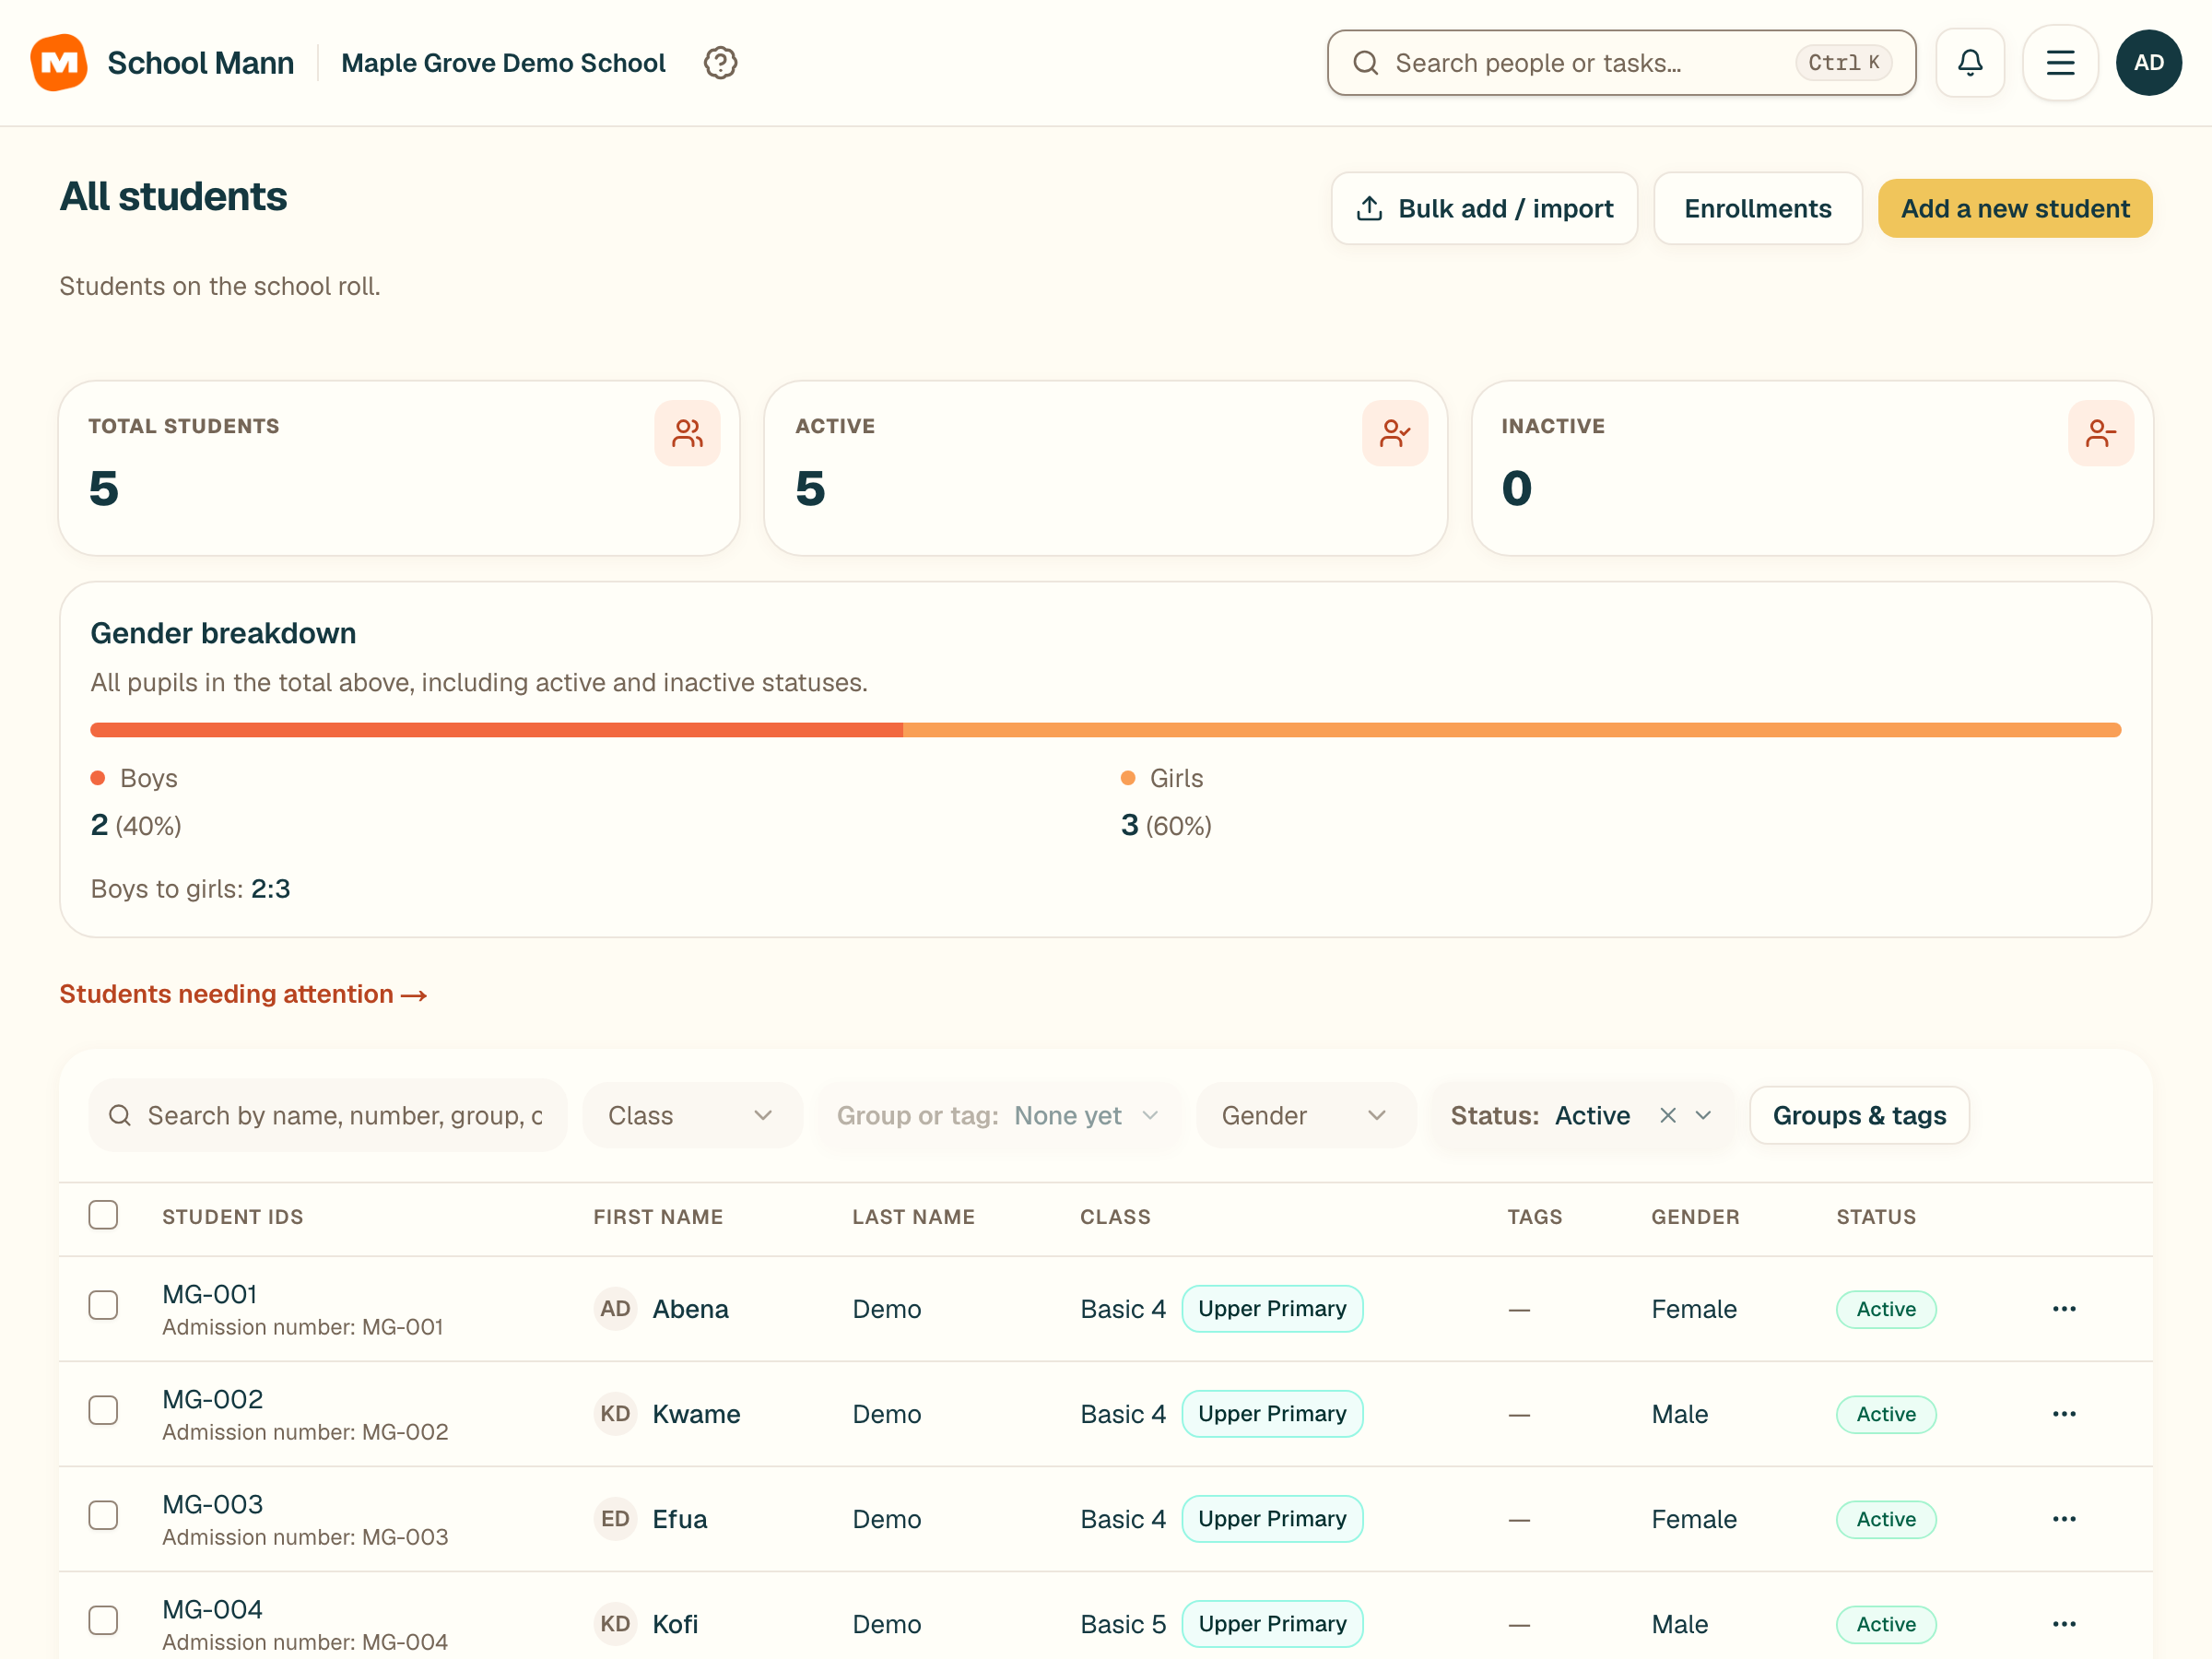Click the AD avatar beside Abena
Viewport: 2212px width, 1659px height.
[615, 1309]
